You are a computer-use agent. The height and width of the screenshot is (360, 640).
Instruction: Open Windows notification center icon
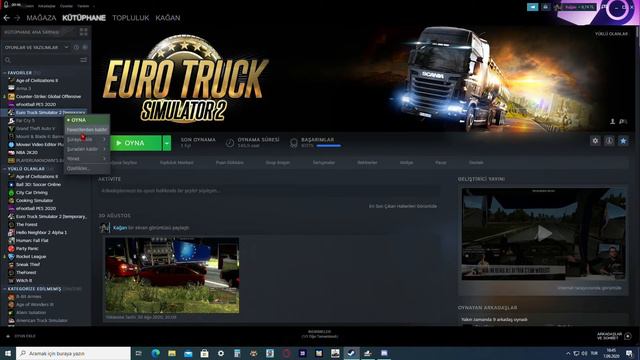tap(629, 353)
